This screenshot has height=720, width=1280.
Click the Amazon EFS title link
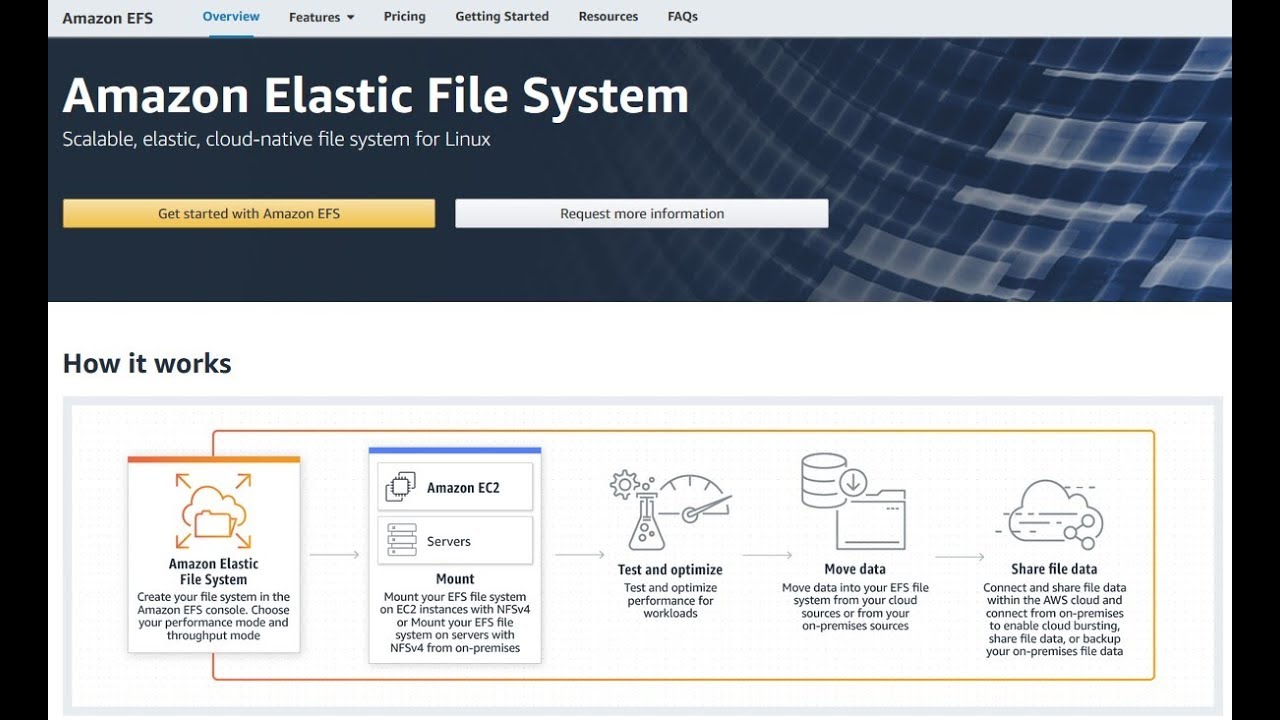(x=108, y=18)
